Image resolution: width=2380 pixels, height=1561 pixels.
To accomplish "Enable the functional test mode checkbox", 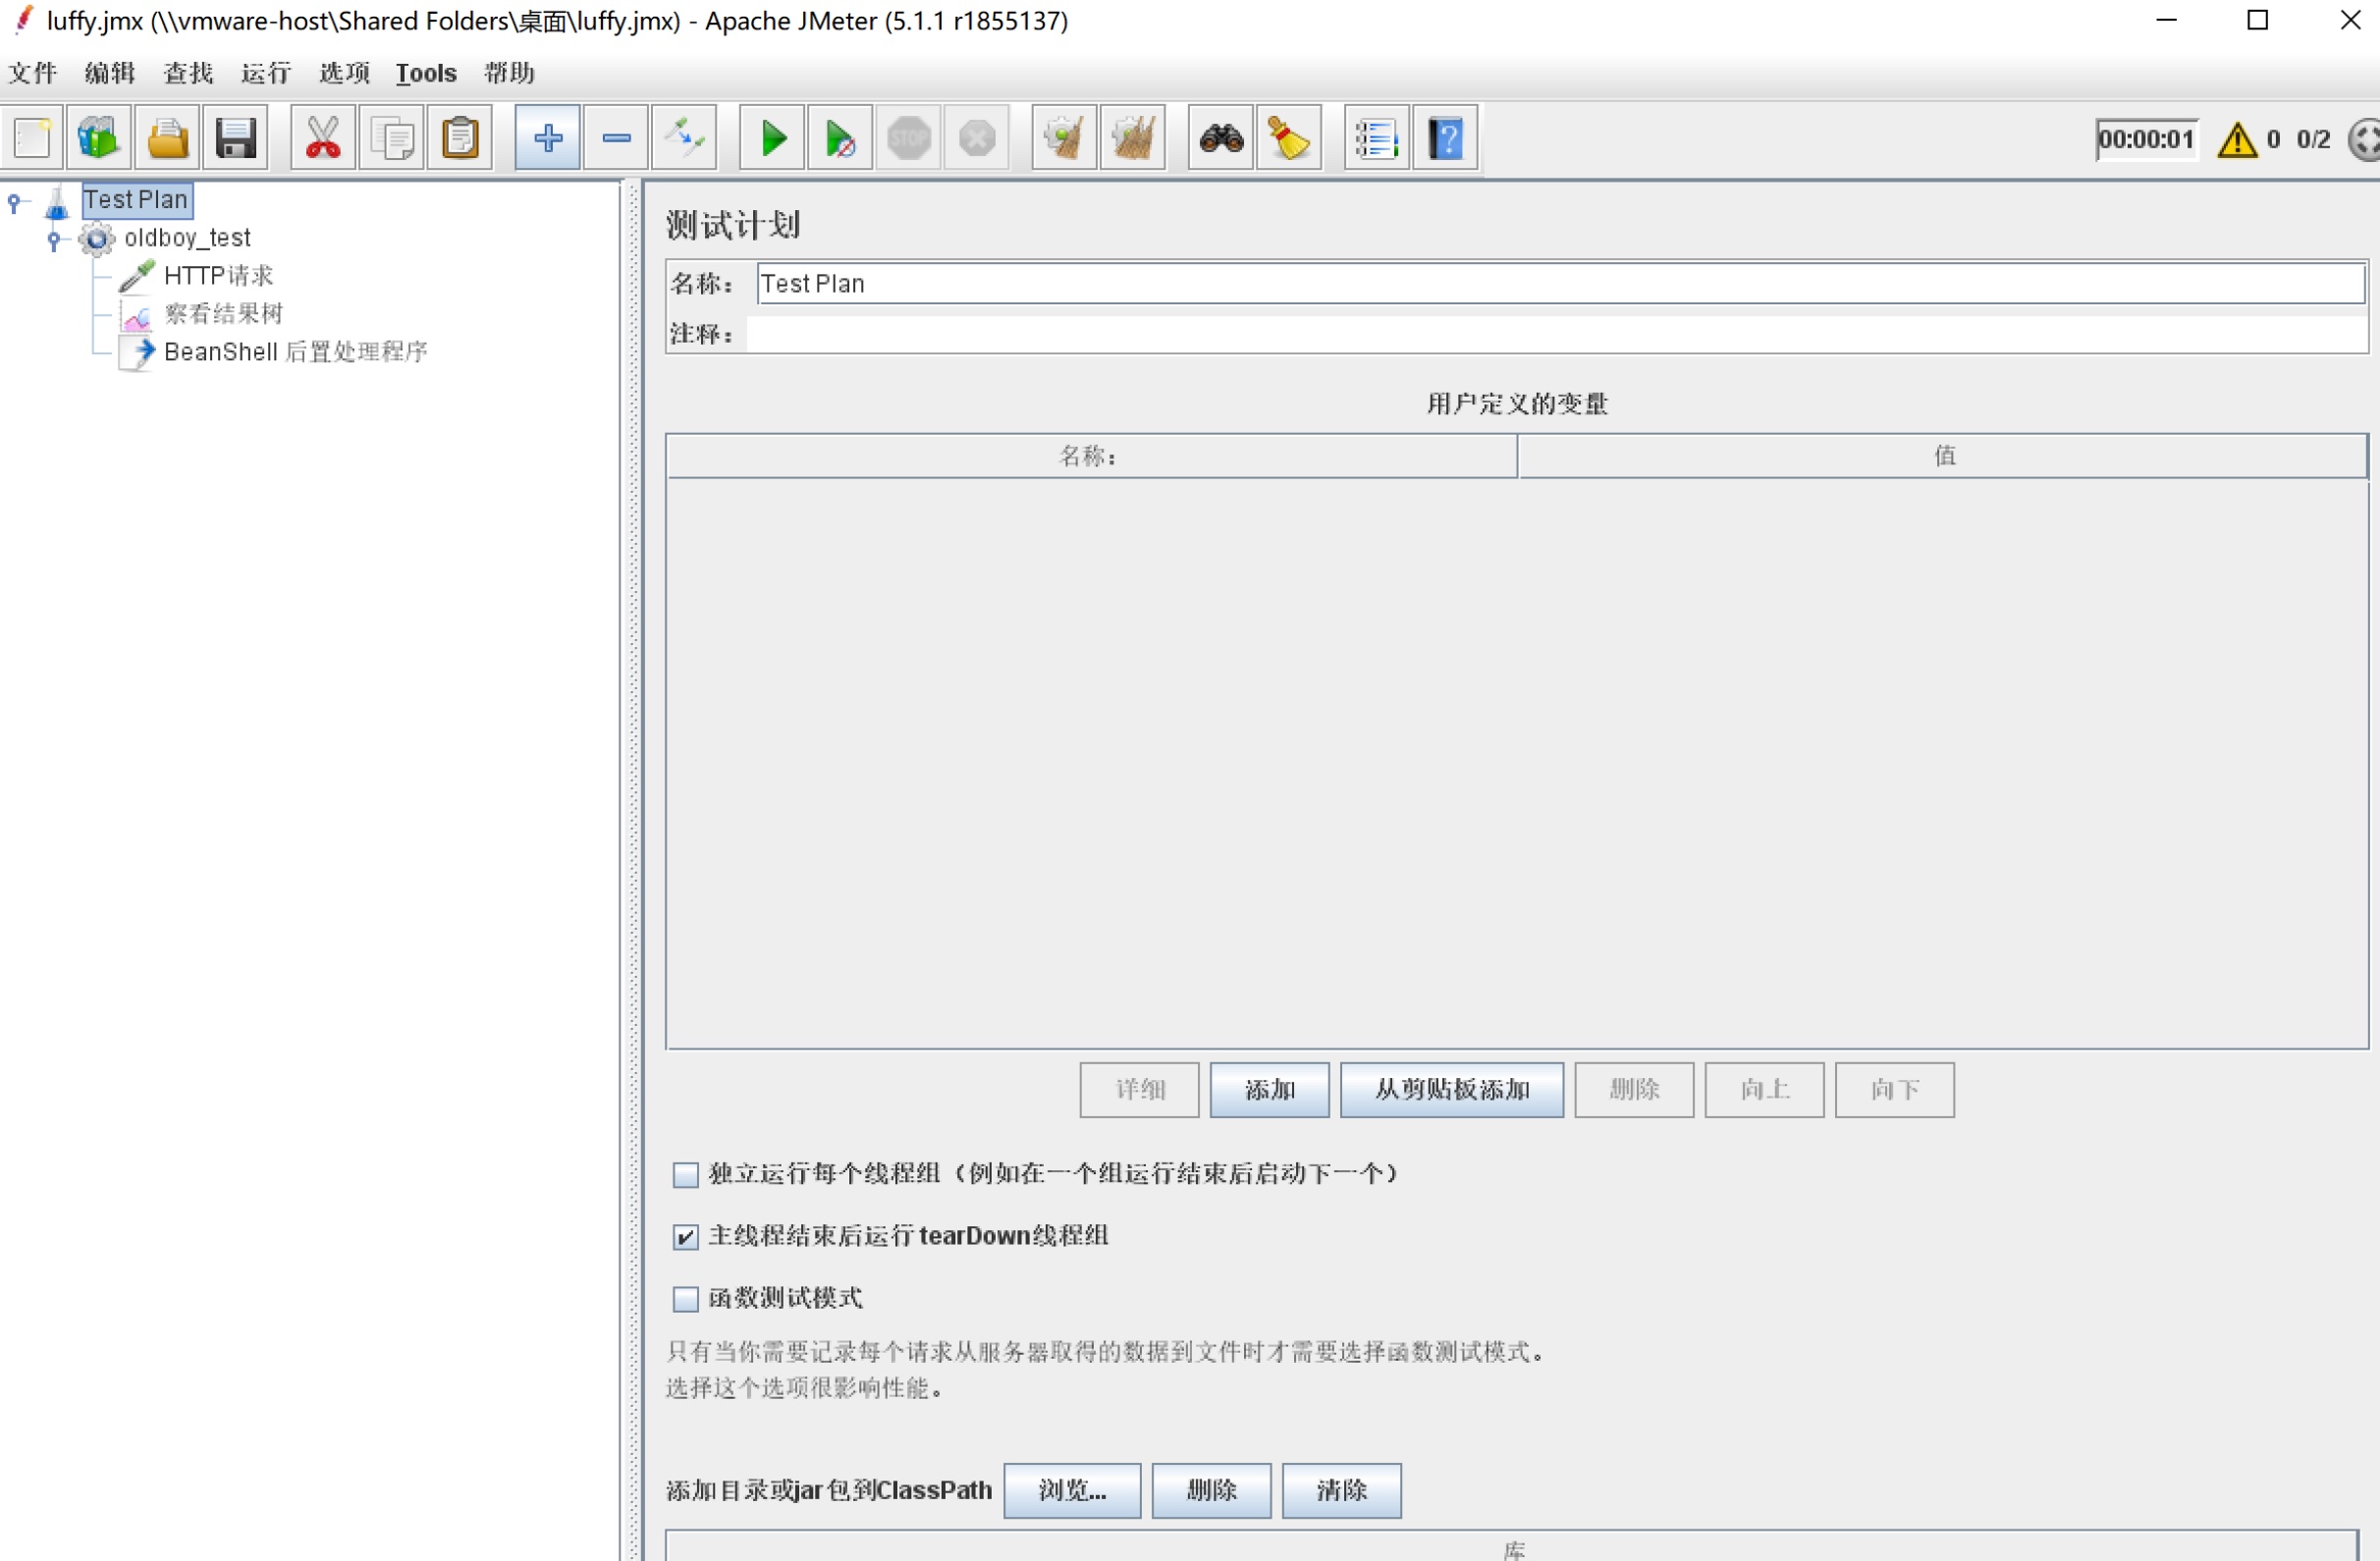I will point(685,1299).
